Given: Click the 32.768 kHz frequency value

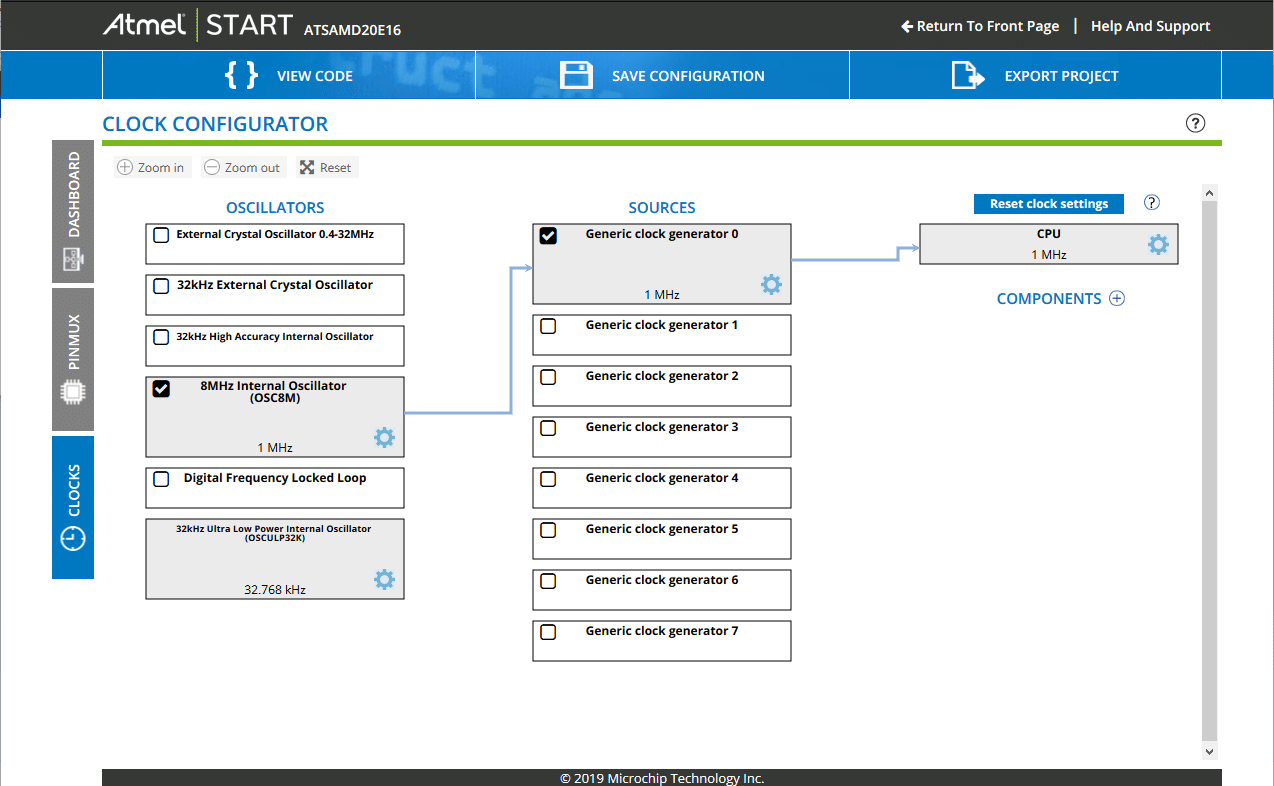Looking at the screenshot, I should coord(275,590).
